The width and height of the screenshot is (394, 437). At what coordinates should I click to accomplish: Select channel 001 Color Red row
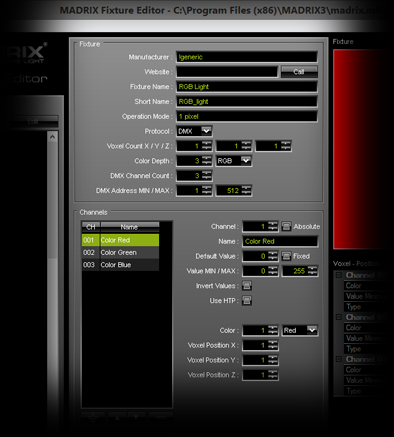(120, 240)
